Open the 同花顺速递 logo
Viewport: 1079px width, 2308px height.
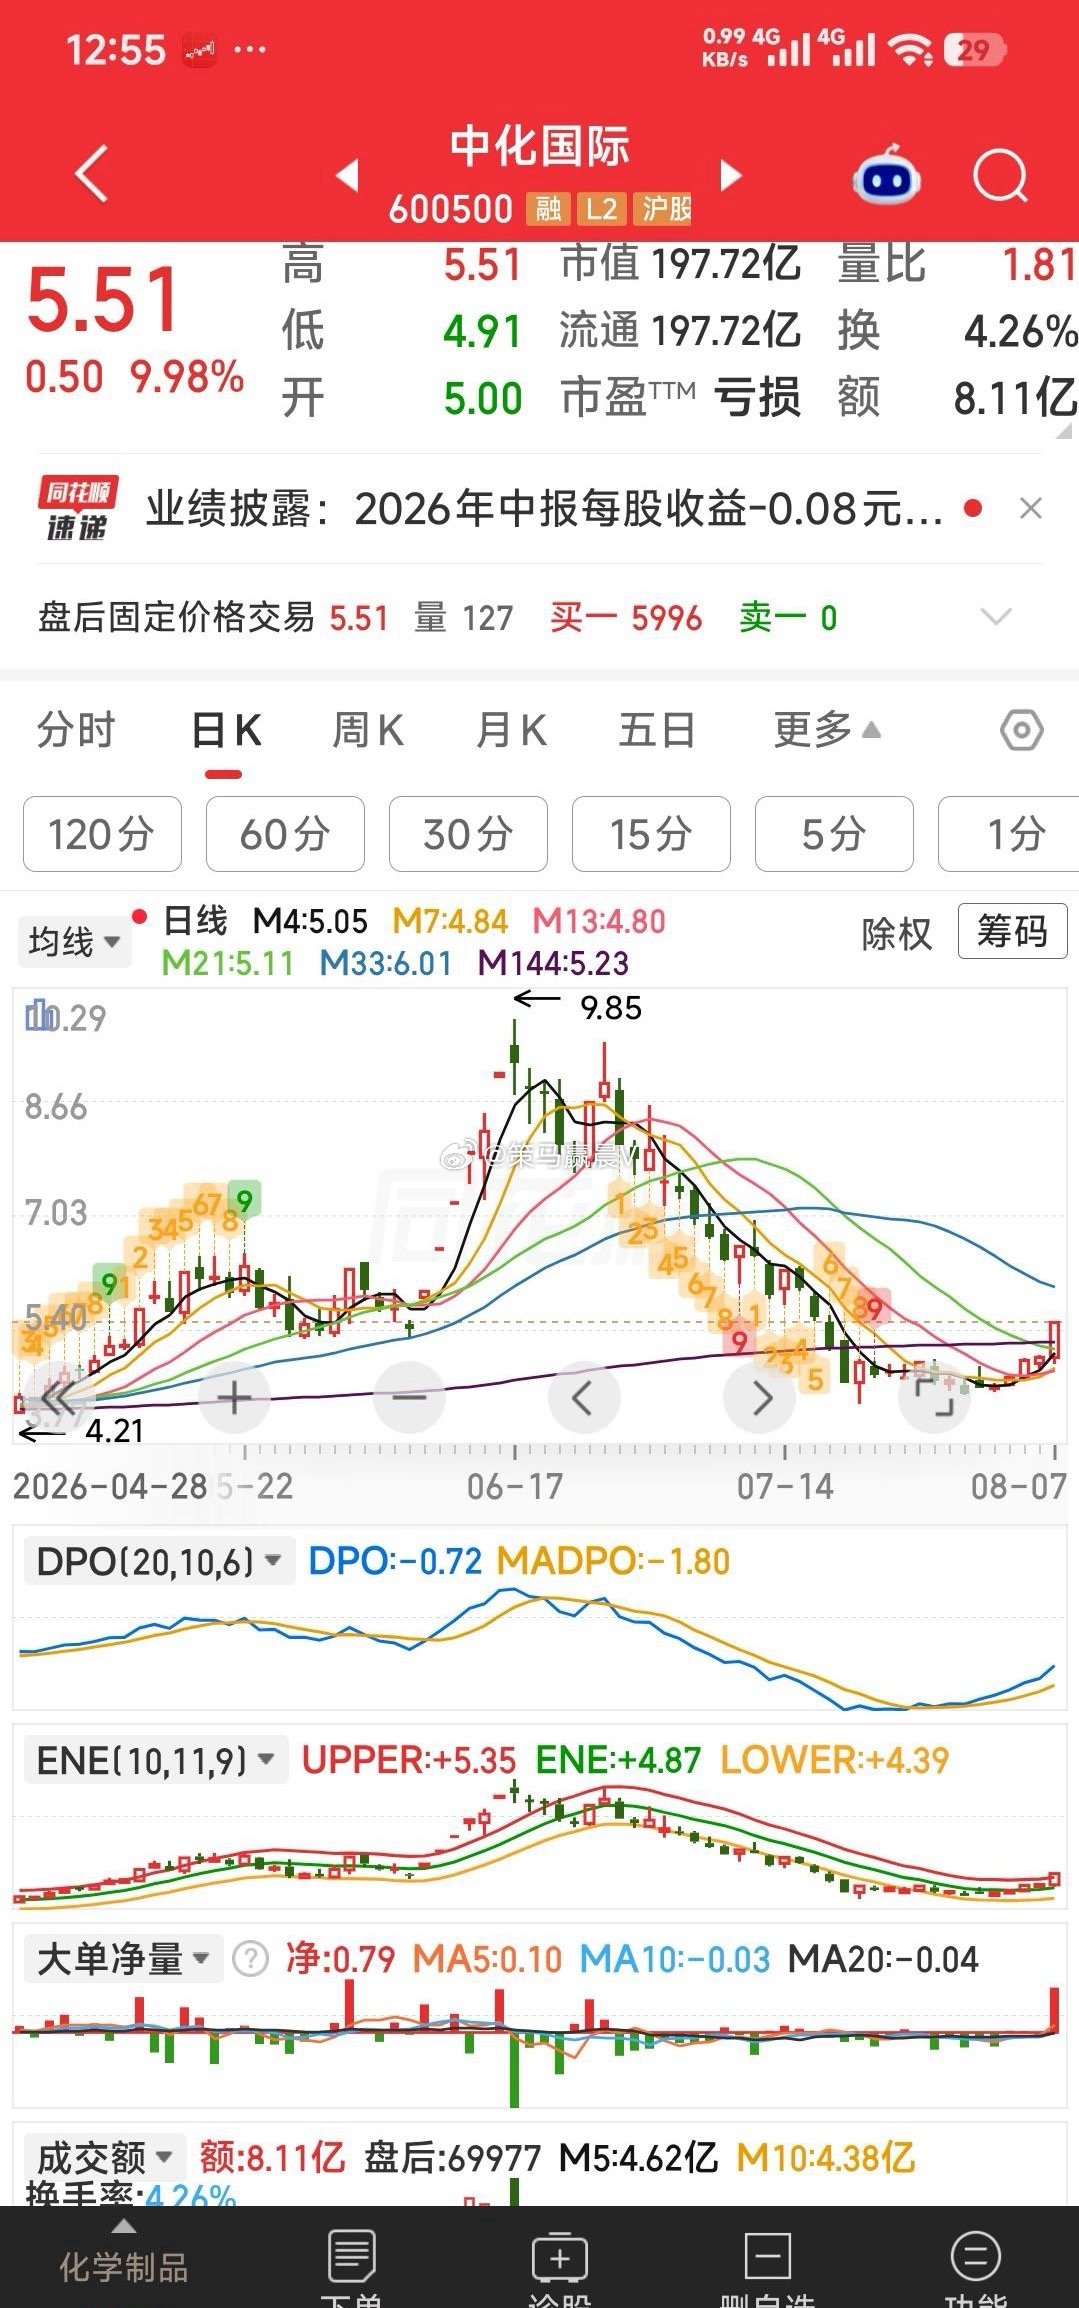[78, 509]
